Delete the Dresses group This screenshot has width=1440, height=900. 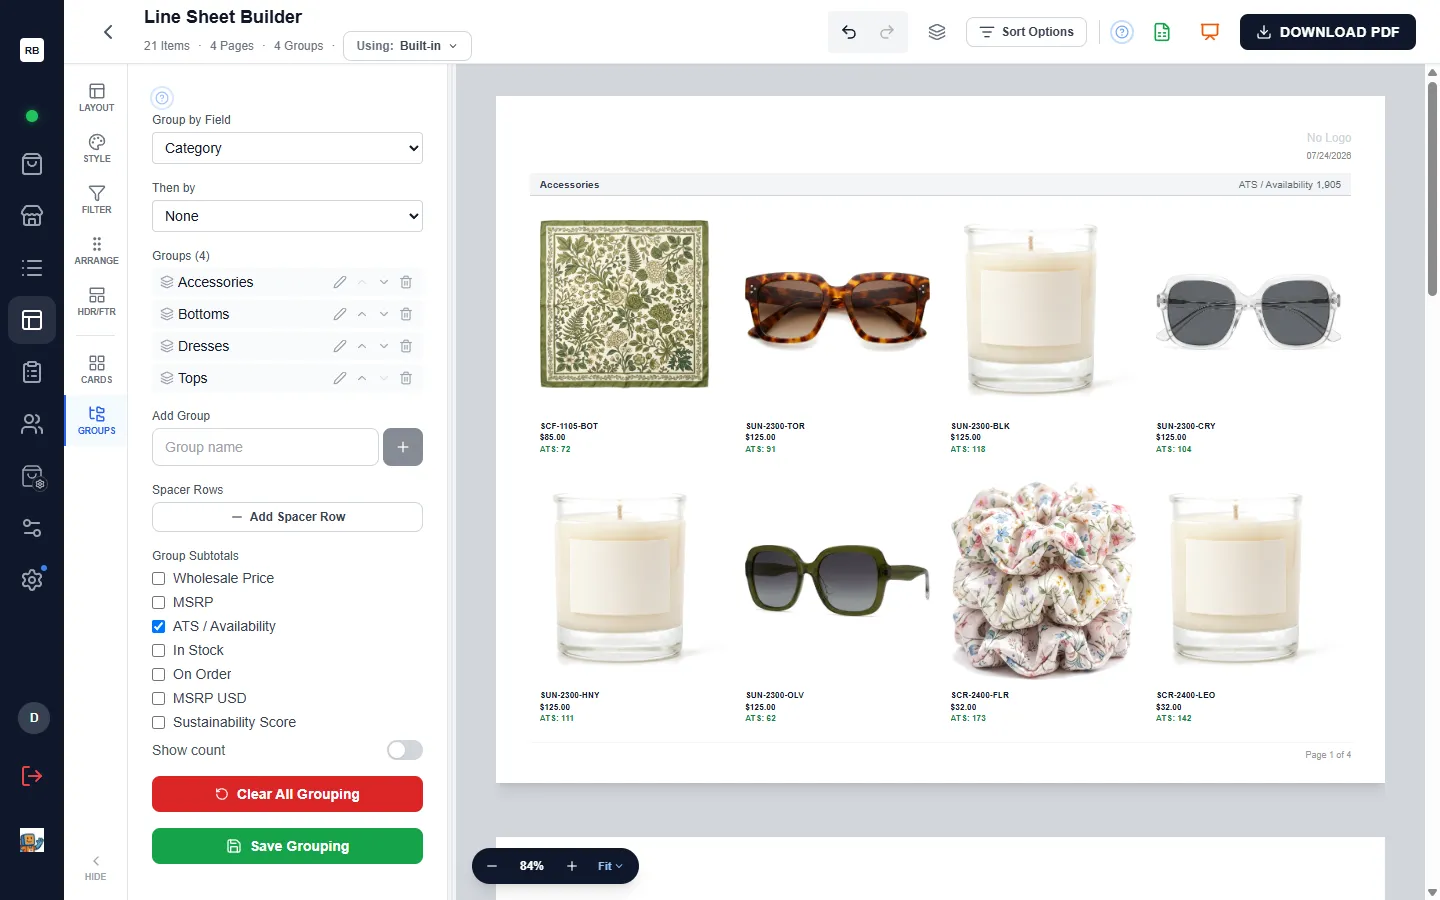(x=406, y=346)
